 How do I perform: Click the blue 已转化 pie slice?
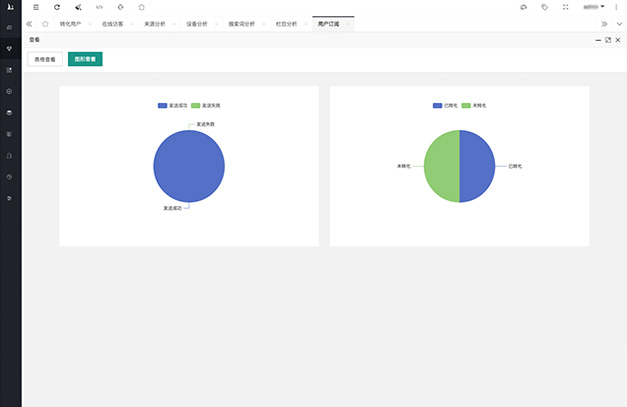coord(478,166)
